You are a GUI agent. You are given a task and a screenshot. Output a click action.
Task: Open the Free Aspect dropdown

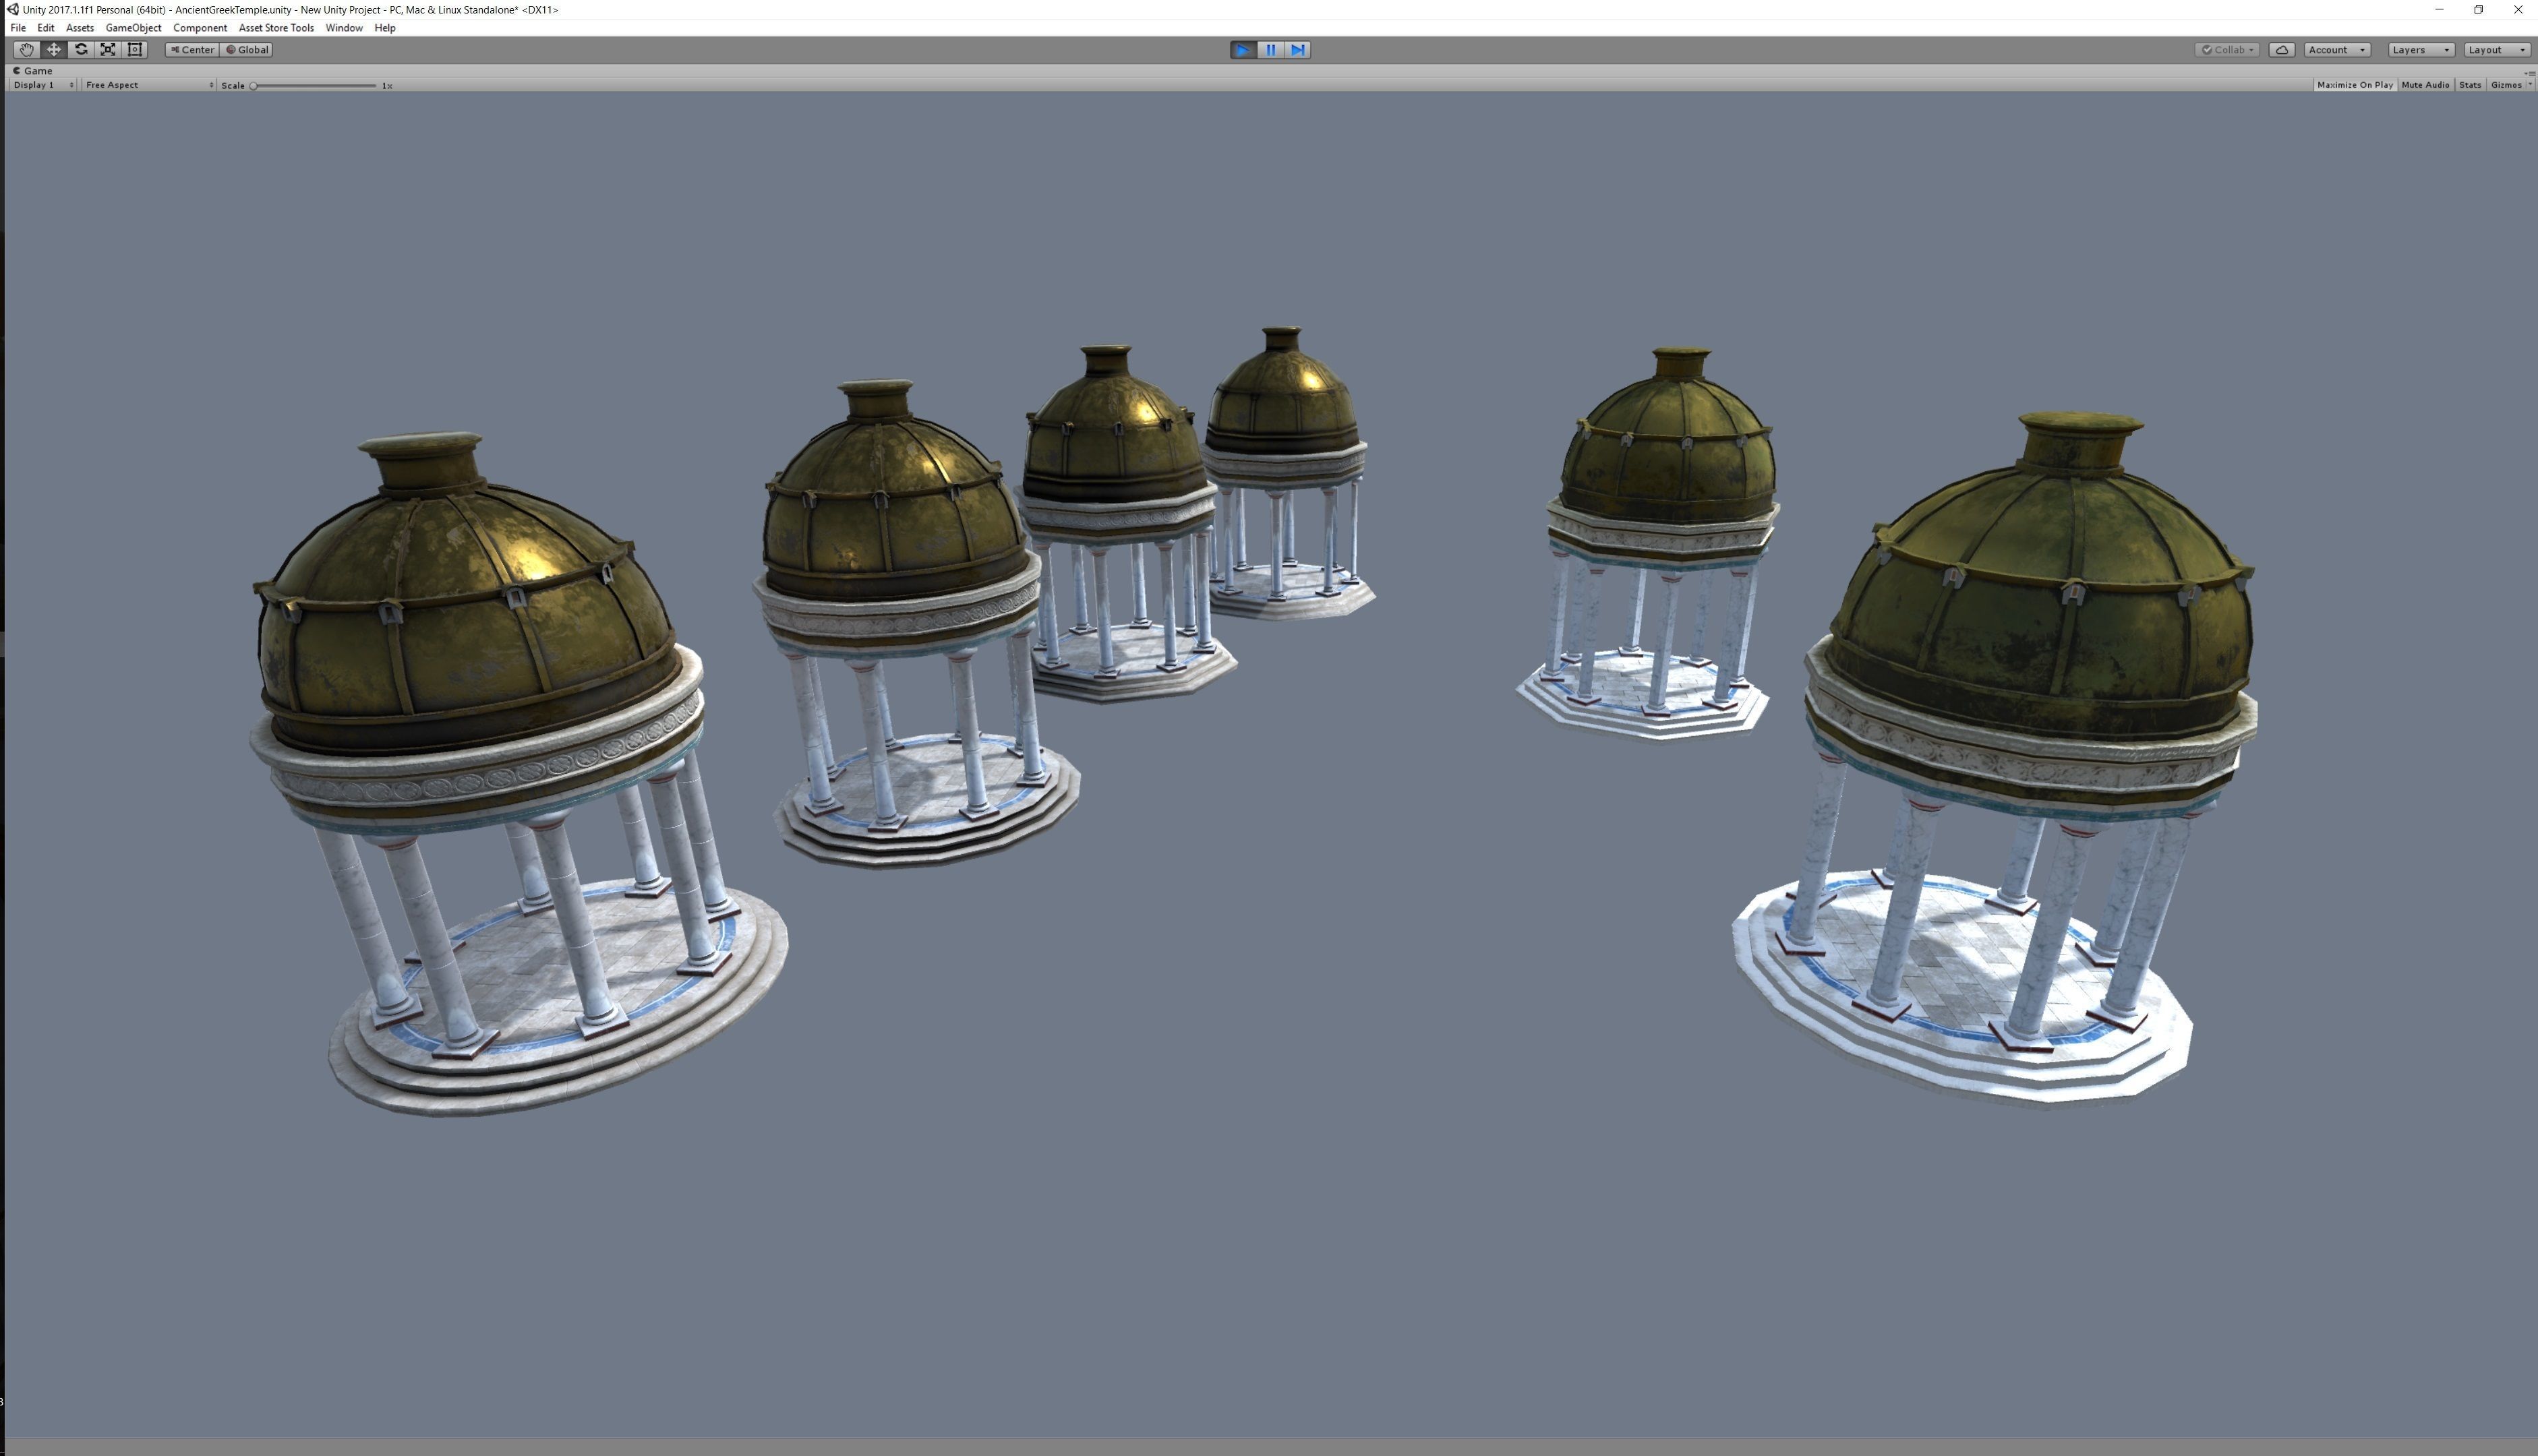coord(148,85)
